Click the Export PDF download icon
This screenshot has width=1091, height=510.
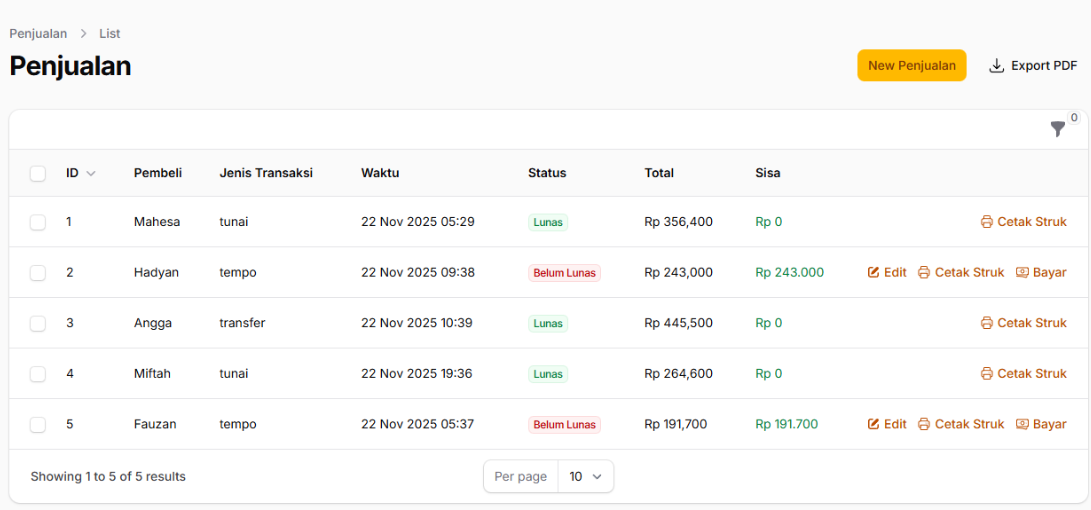[996, 66]
